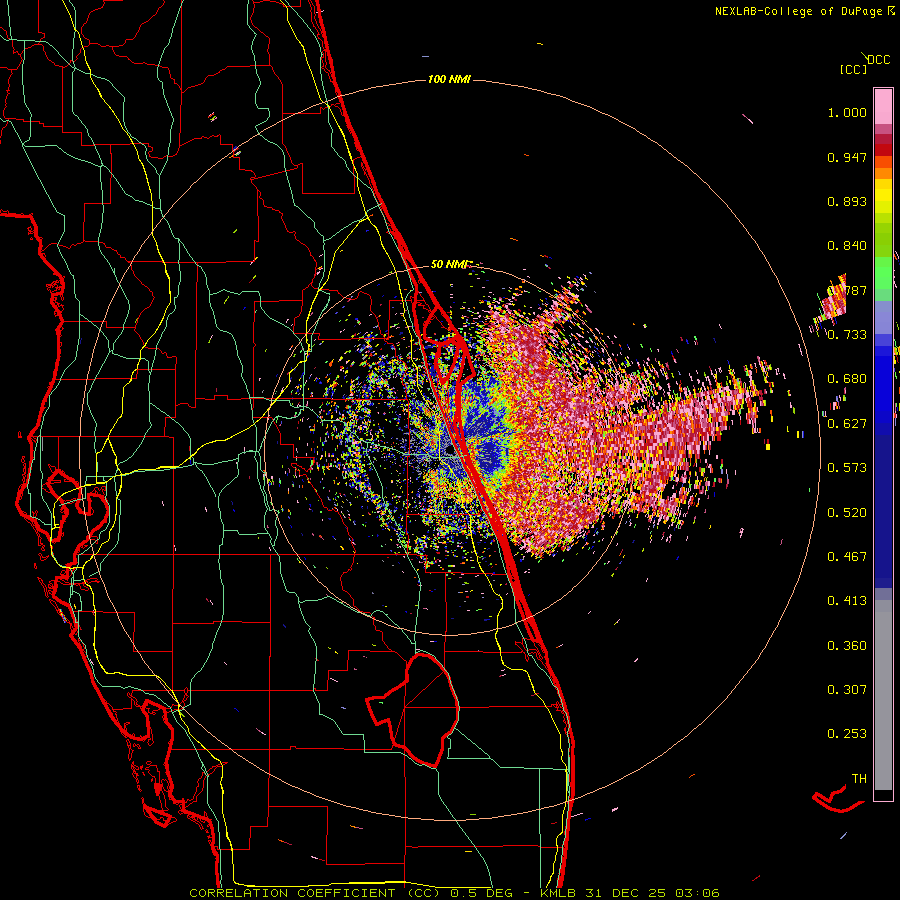Image resolution: width=900 pixels, height=900 pixels.
Task: Click the 0.840 value on color scale
Action: click(x=847, y=246)
